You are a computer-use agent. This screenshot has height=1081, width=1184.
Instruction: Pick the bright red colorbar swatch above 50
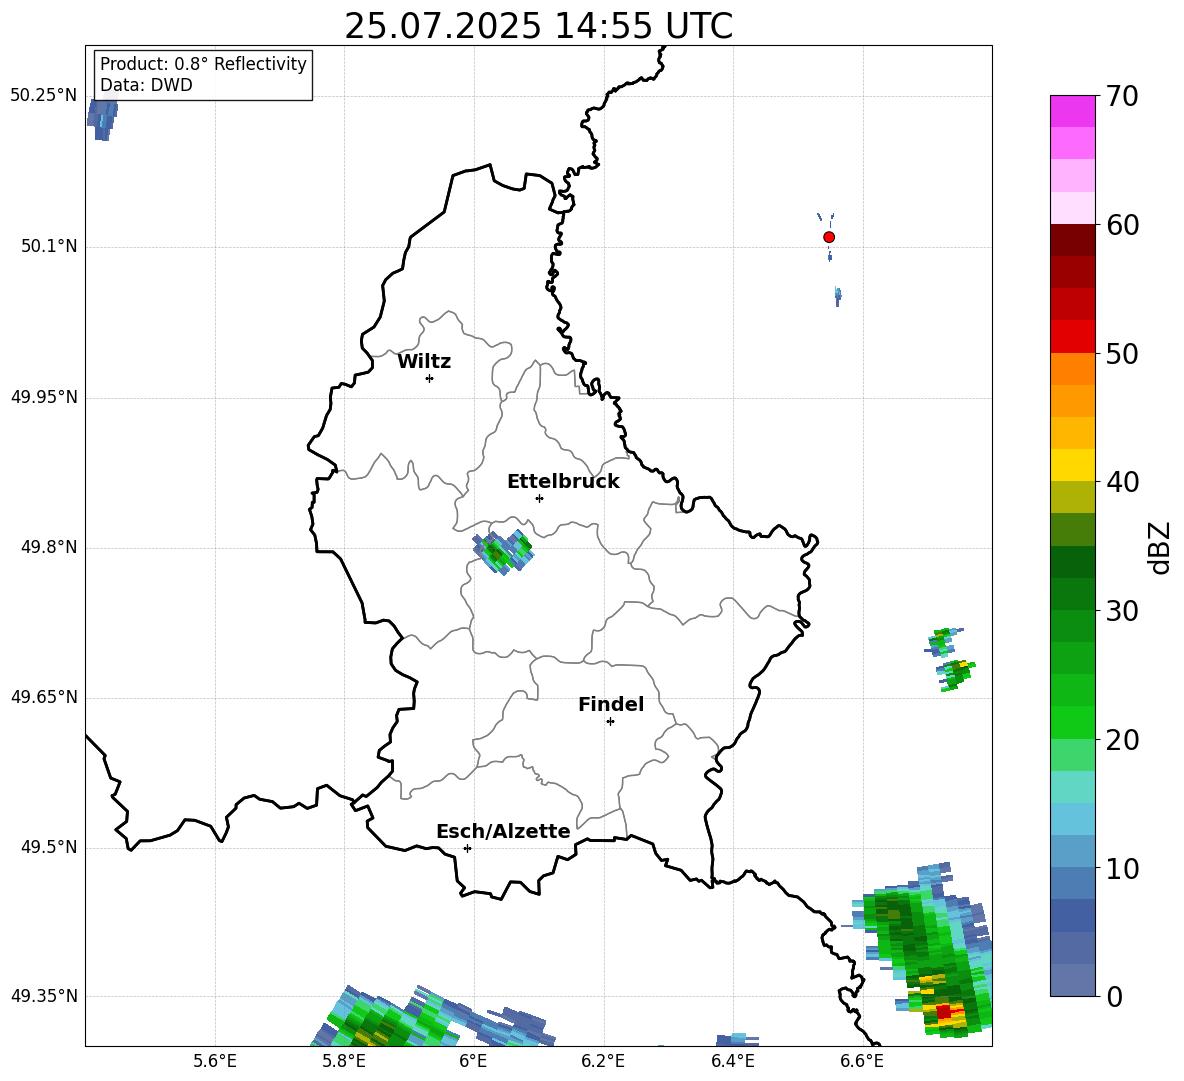point(1072,337)
